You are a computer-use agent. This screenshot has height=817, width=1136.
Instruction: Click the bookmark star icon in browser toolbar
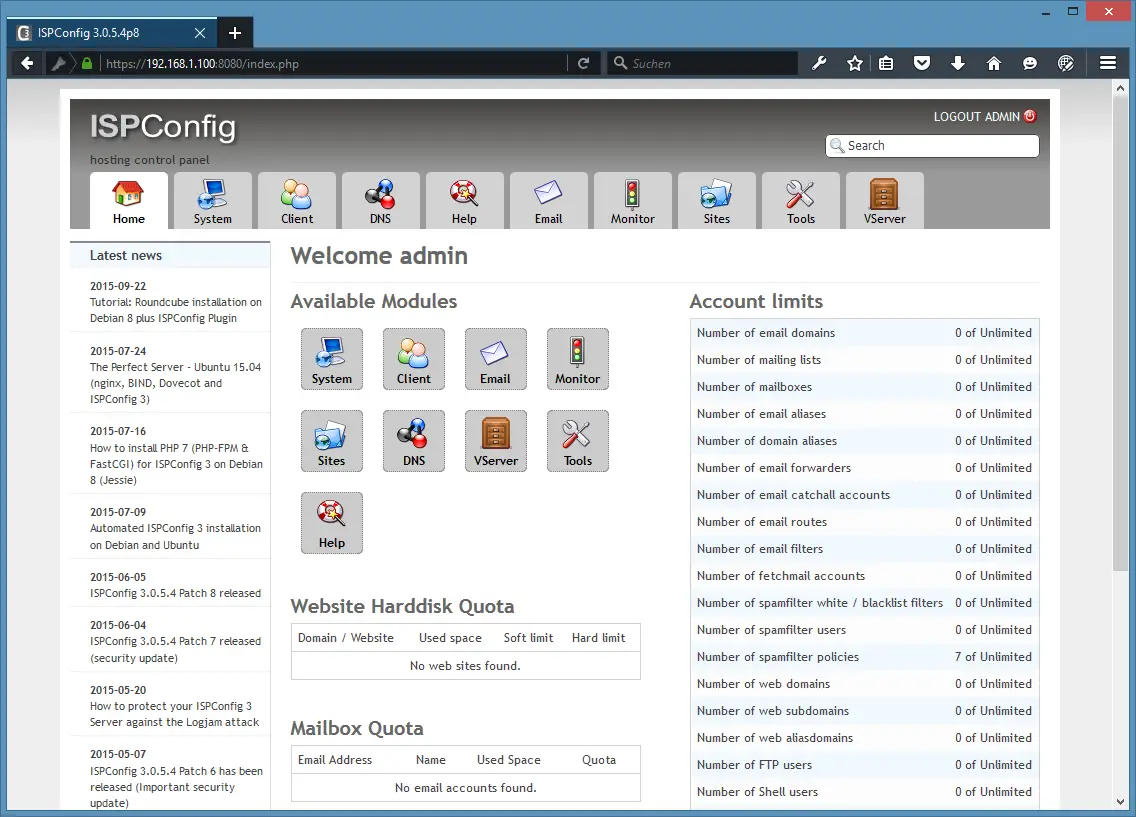855,64
